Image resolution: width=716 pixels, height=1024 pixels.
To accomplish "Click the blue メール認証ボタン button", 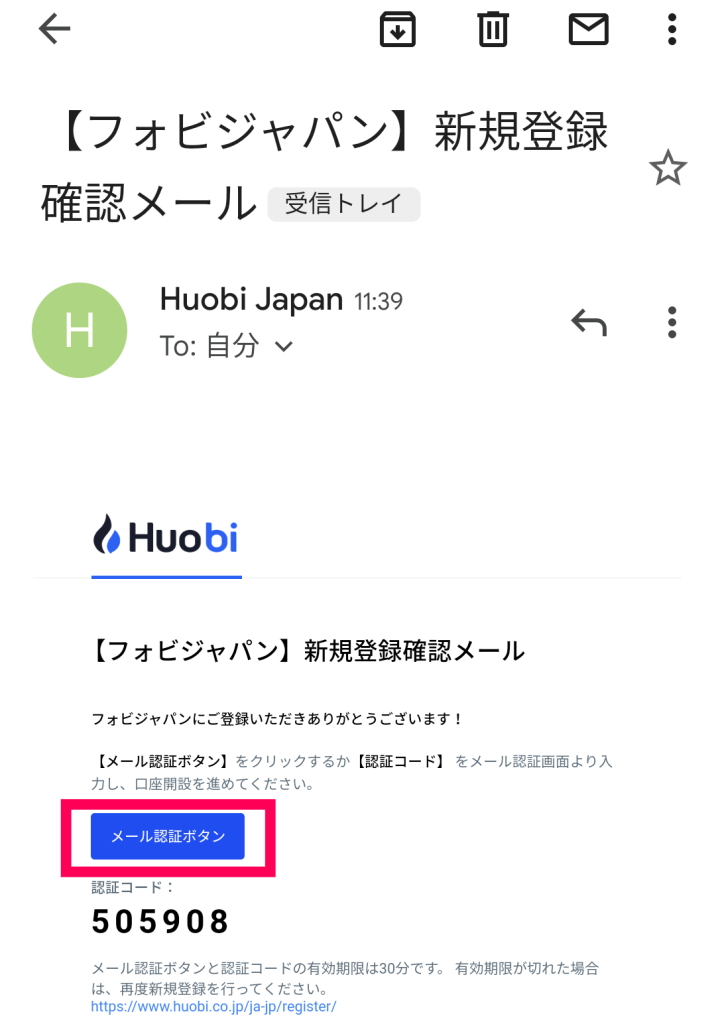I will click(x=167, y=836).
